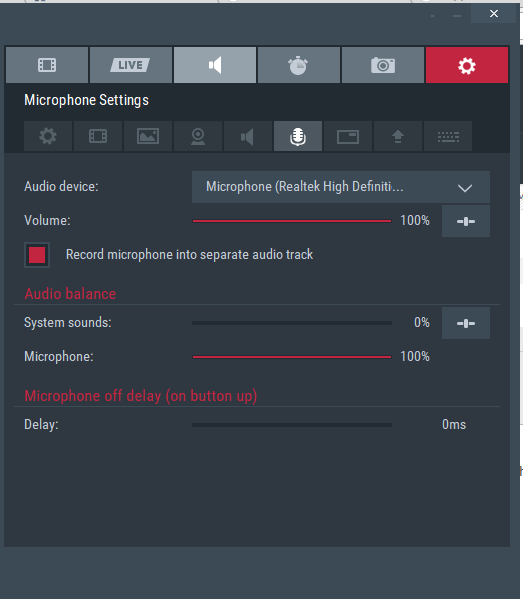Open sound speaker settings sub-tab
523x599 pixels.
point(248,136)
